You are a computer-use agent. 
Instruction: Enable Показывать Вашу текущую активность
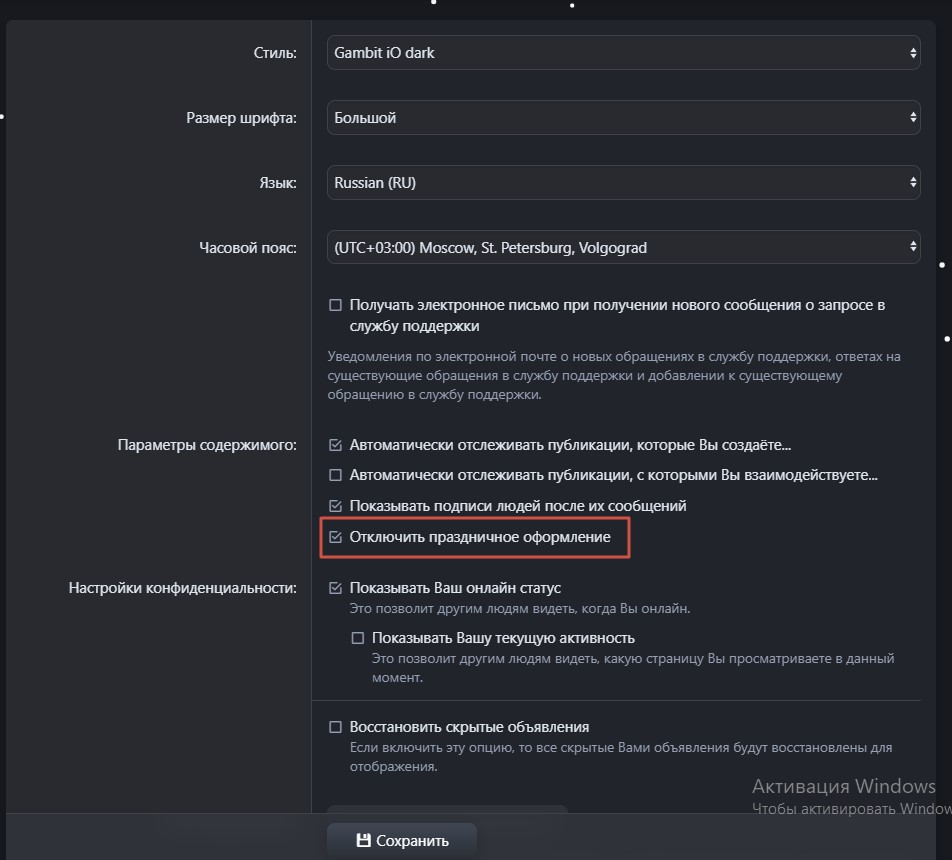(358, 638)
